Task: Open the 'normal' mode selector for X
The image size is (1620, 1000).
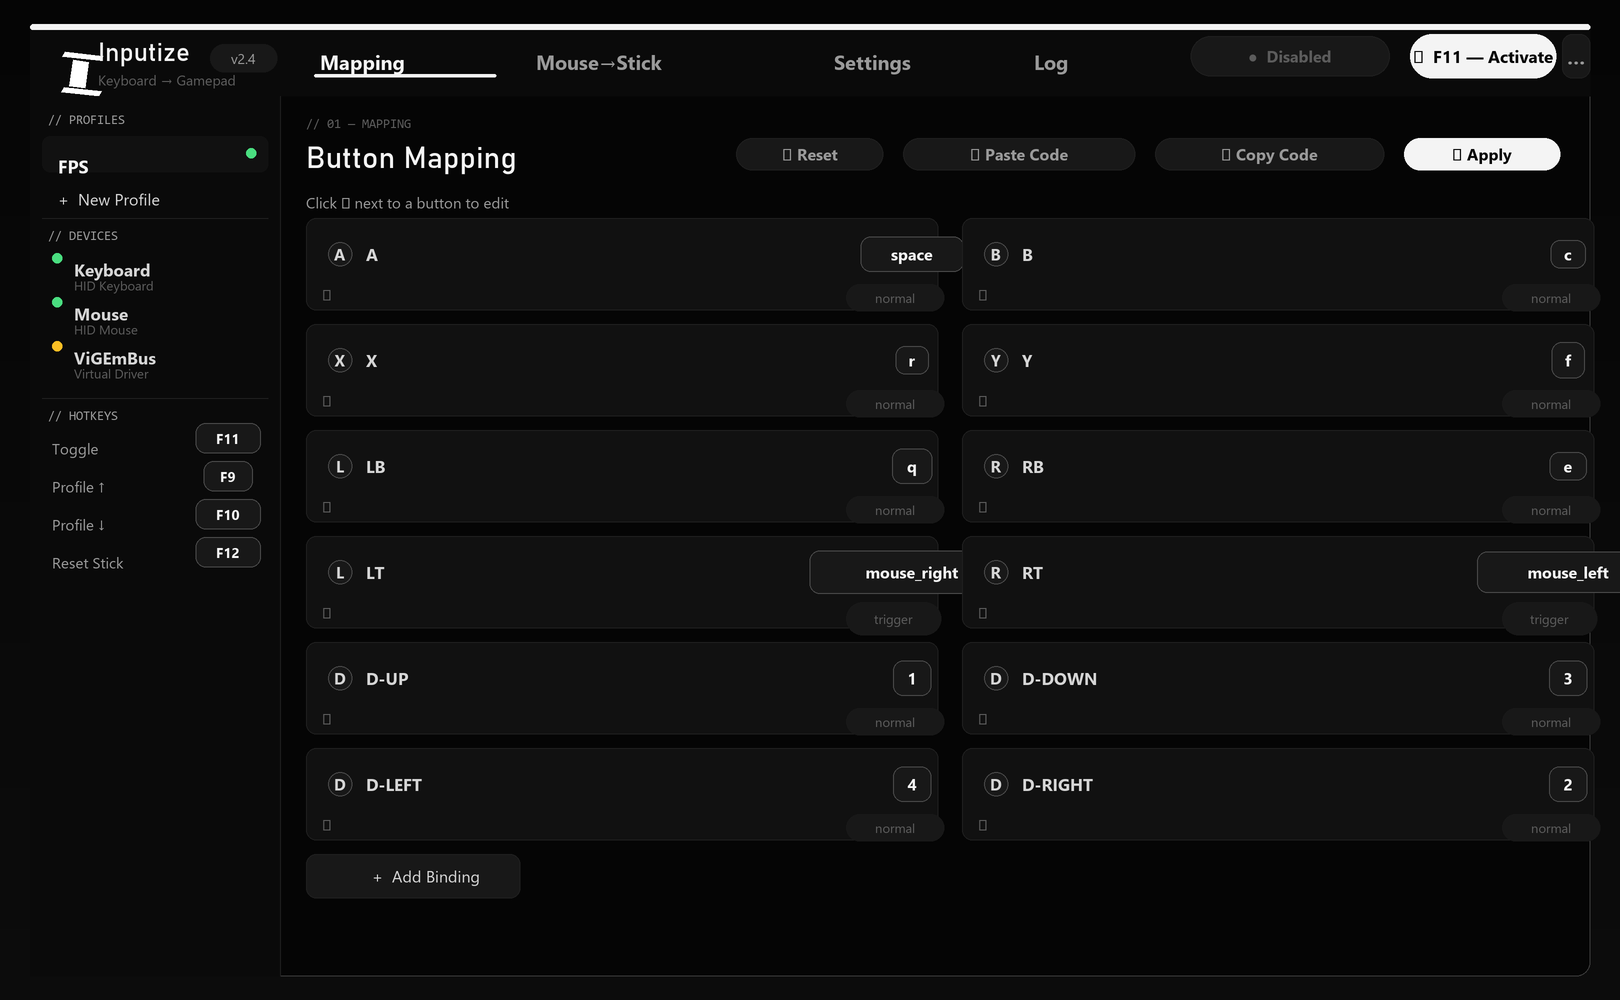Action: point(895,404)
